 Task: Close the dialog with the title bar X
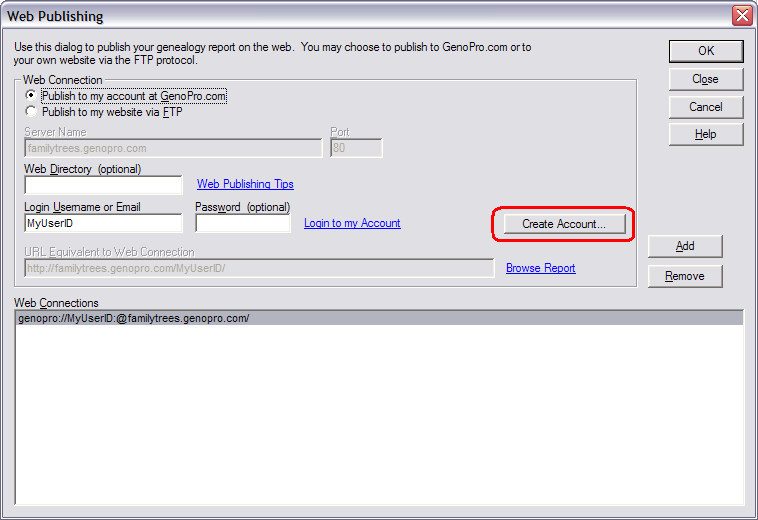pos(742,16)
